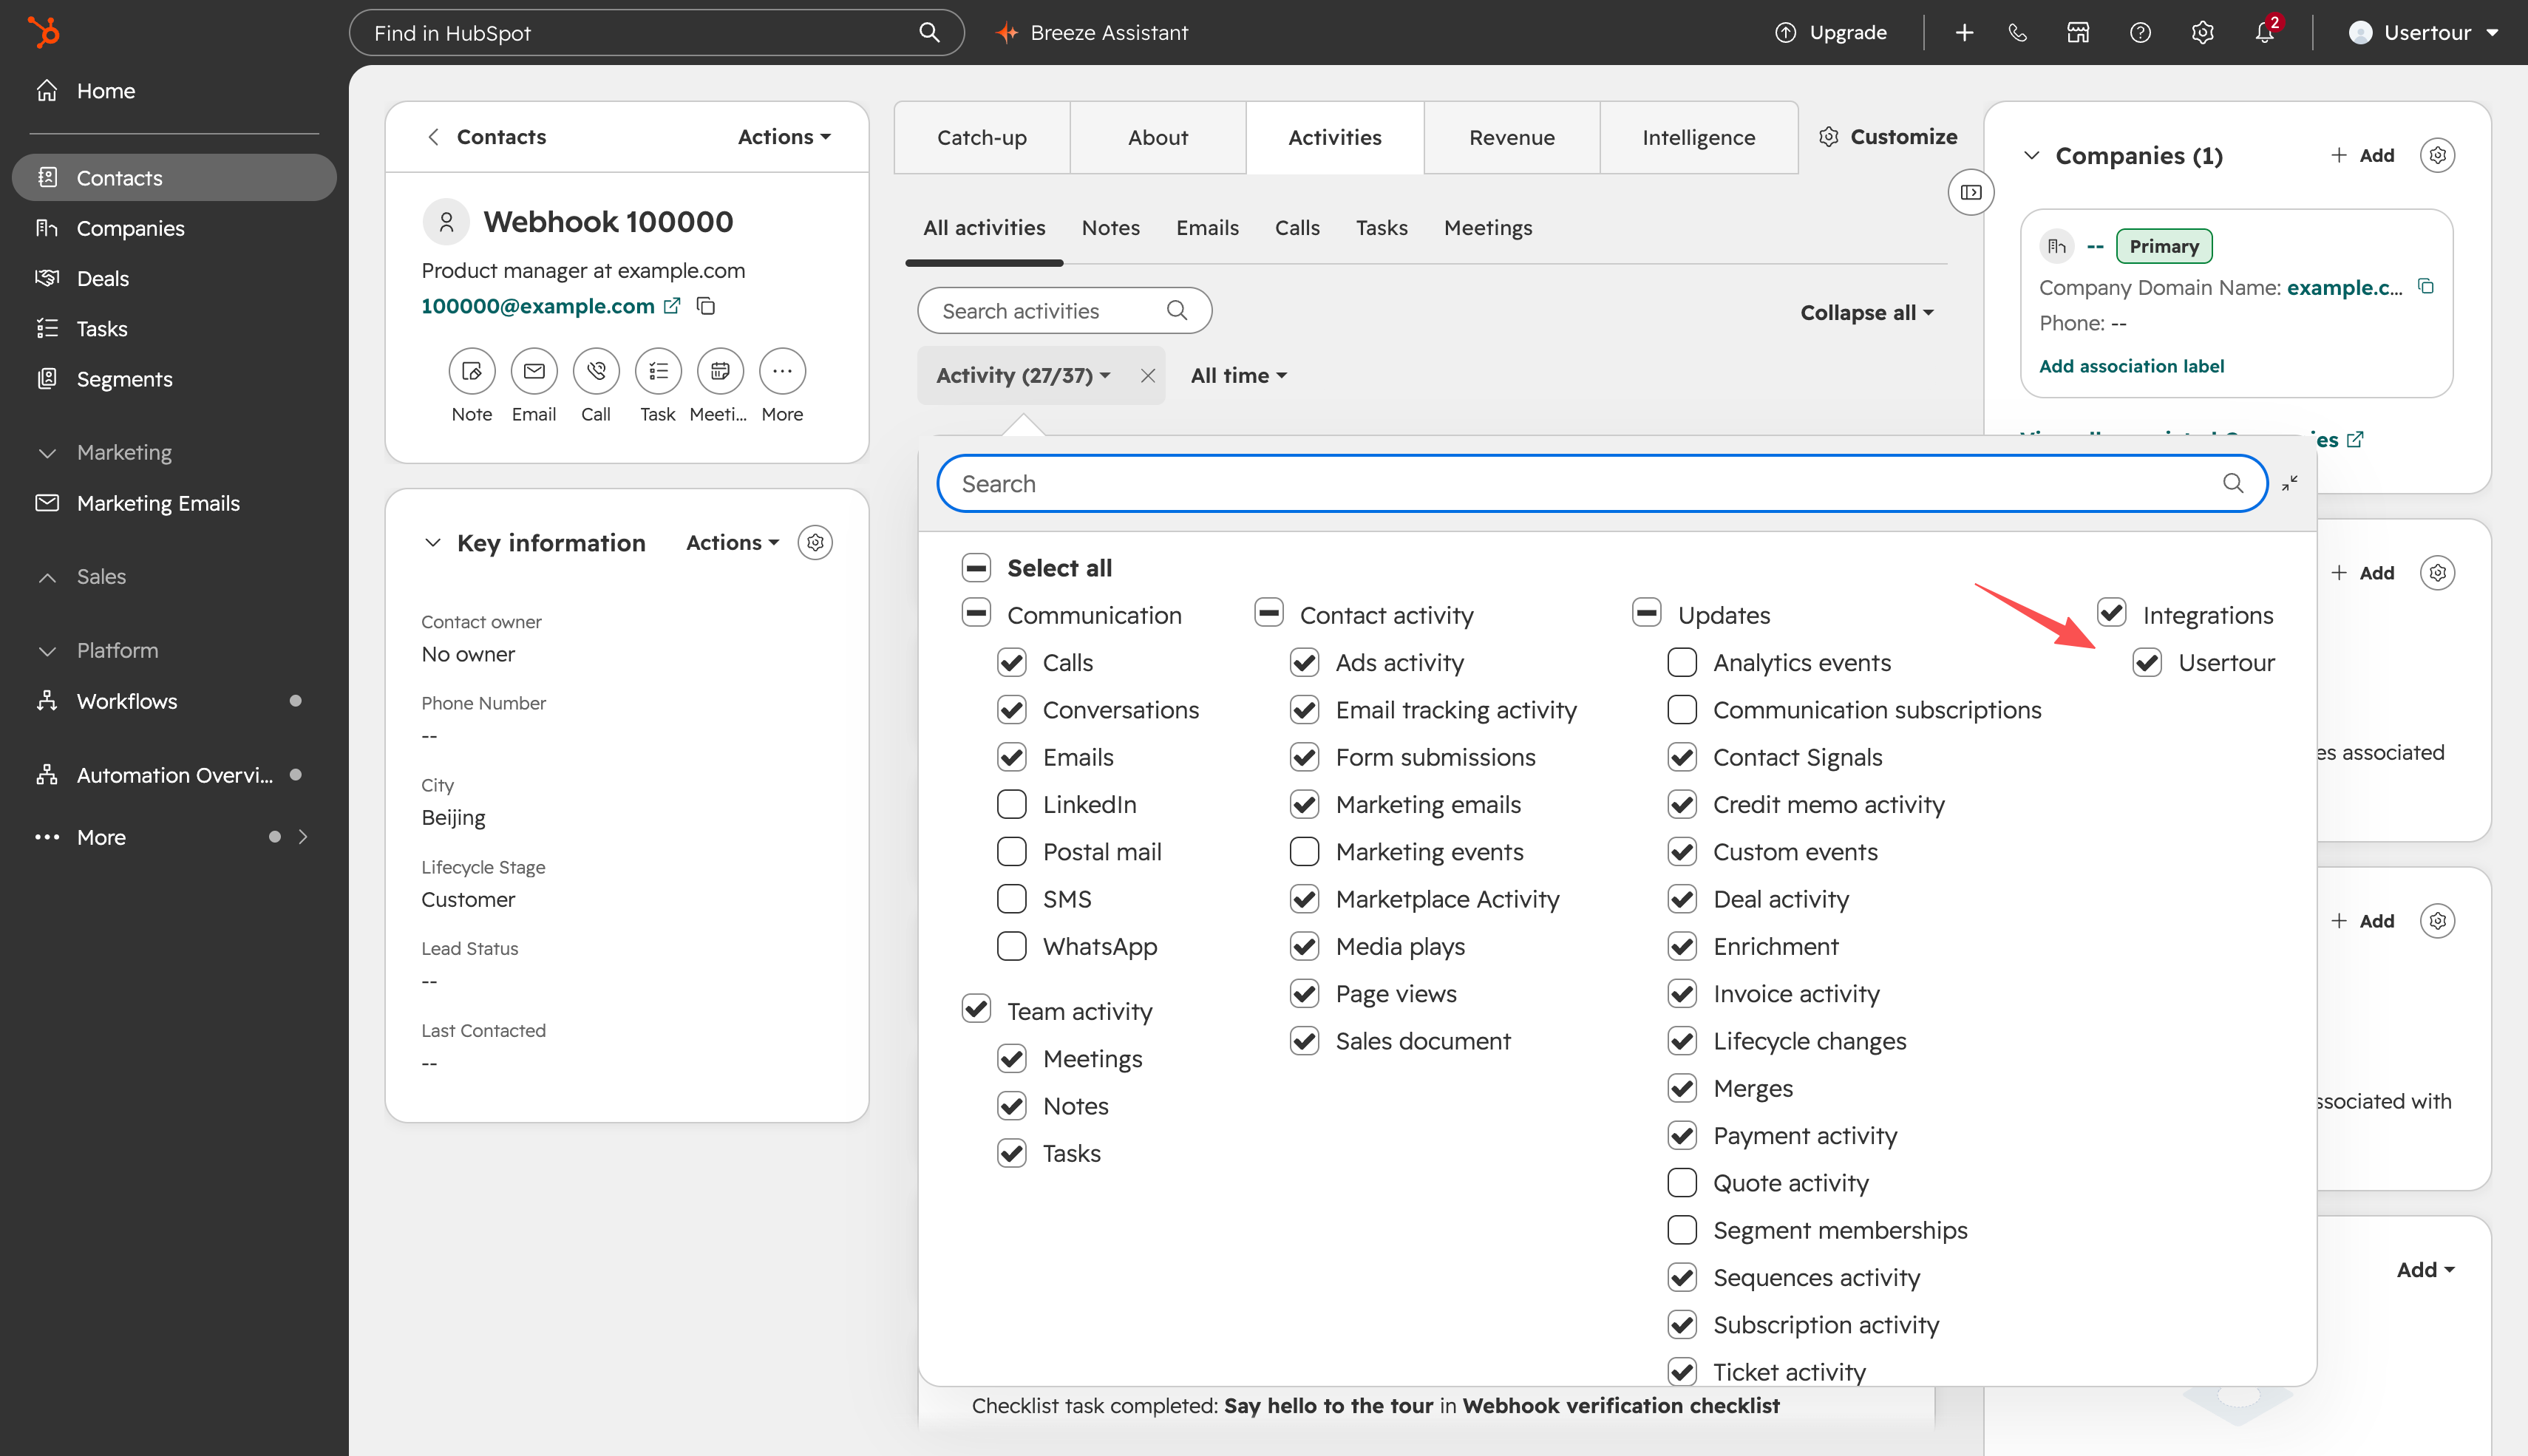
Task: Open the Usertour account menu
Action: click(x=2423, y=33)
